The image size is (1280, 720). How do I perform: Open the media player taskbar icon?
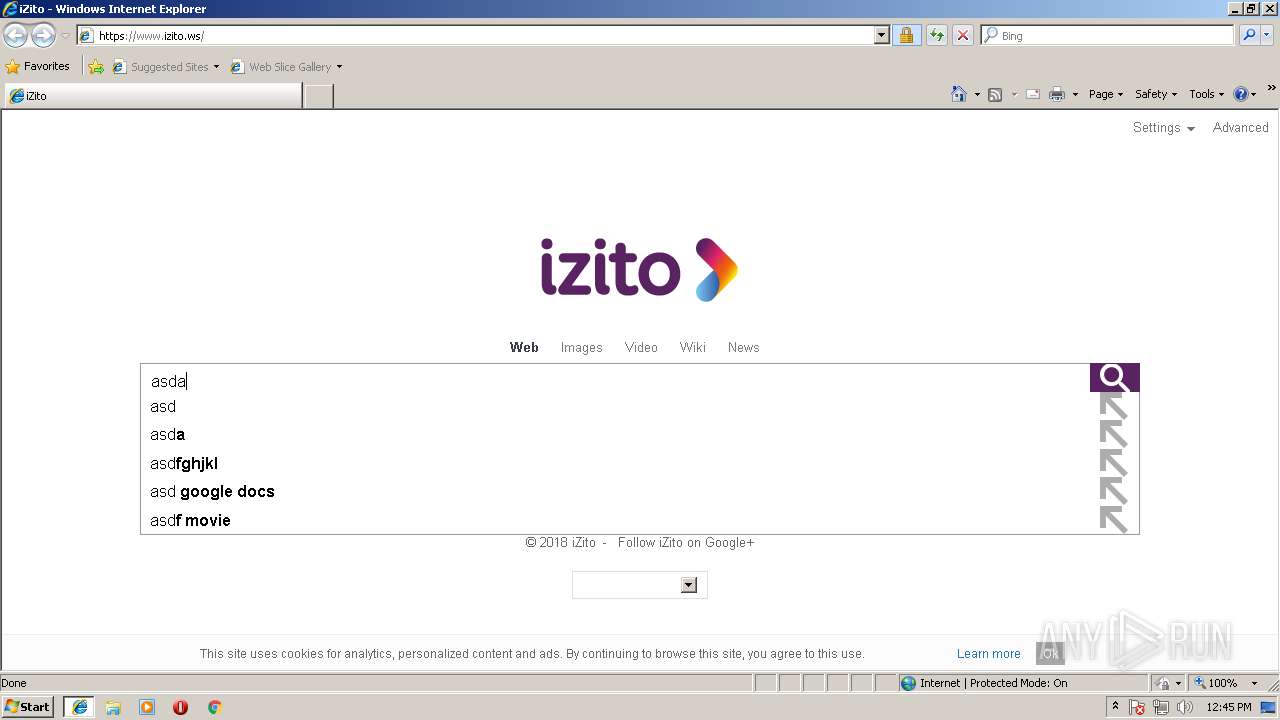[x=147, y=707]
